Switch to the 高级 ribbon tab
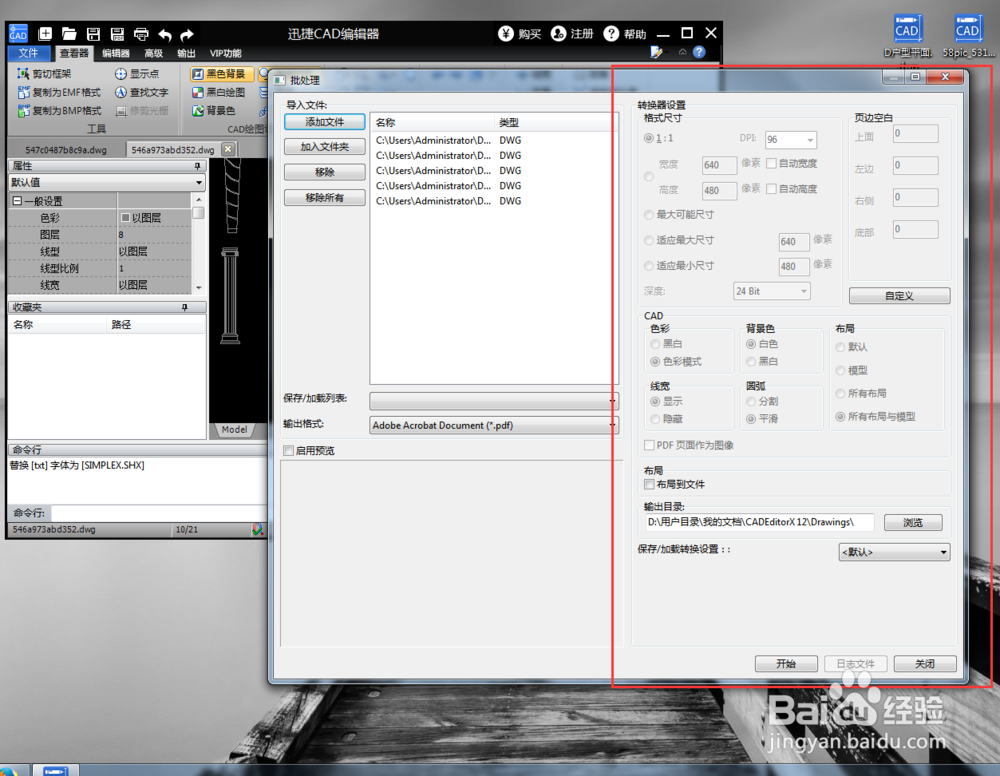1000x776 pixels. click(x=153, y=54)
